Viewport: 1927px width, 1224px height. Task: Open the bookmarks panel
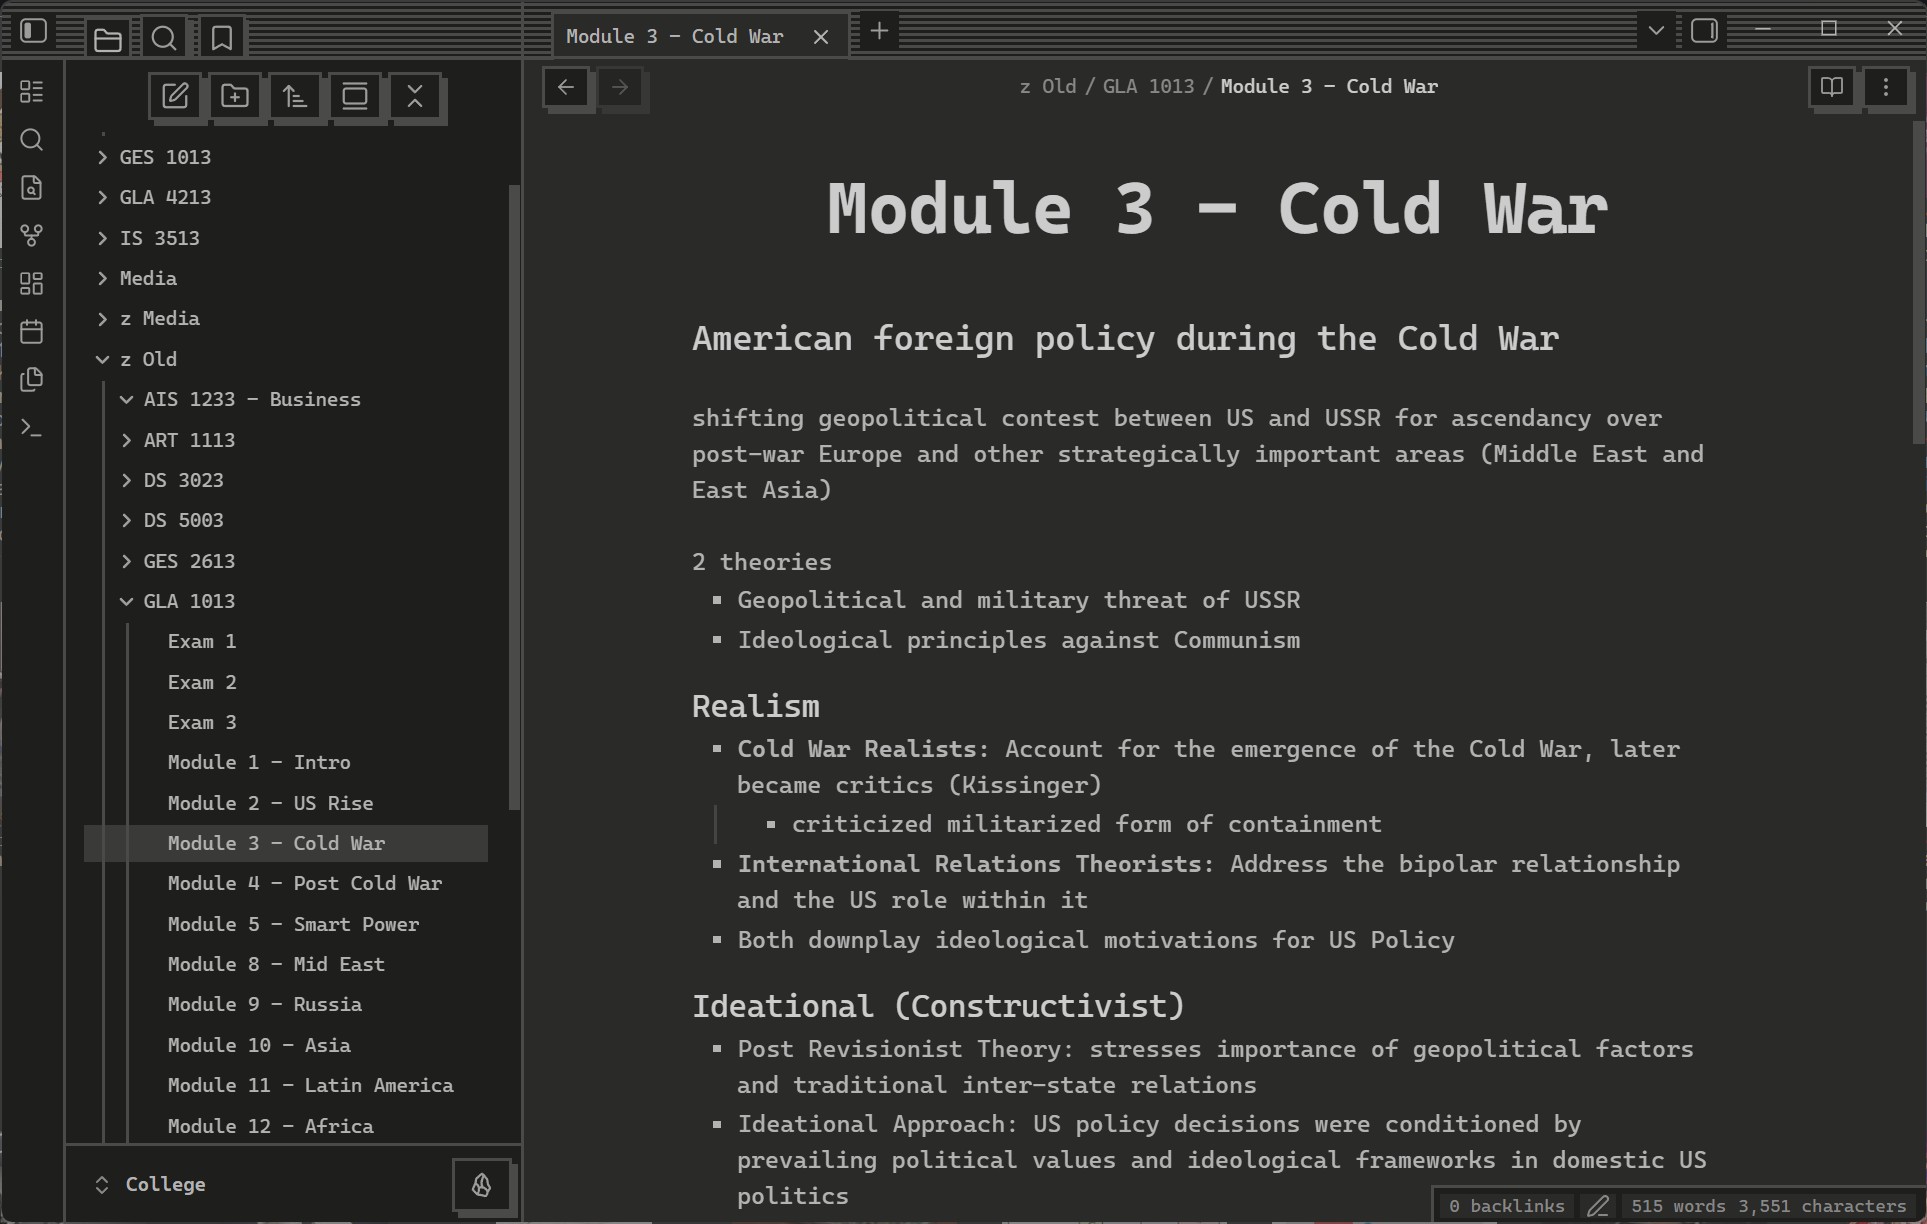[x=222, y=38]
